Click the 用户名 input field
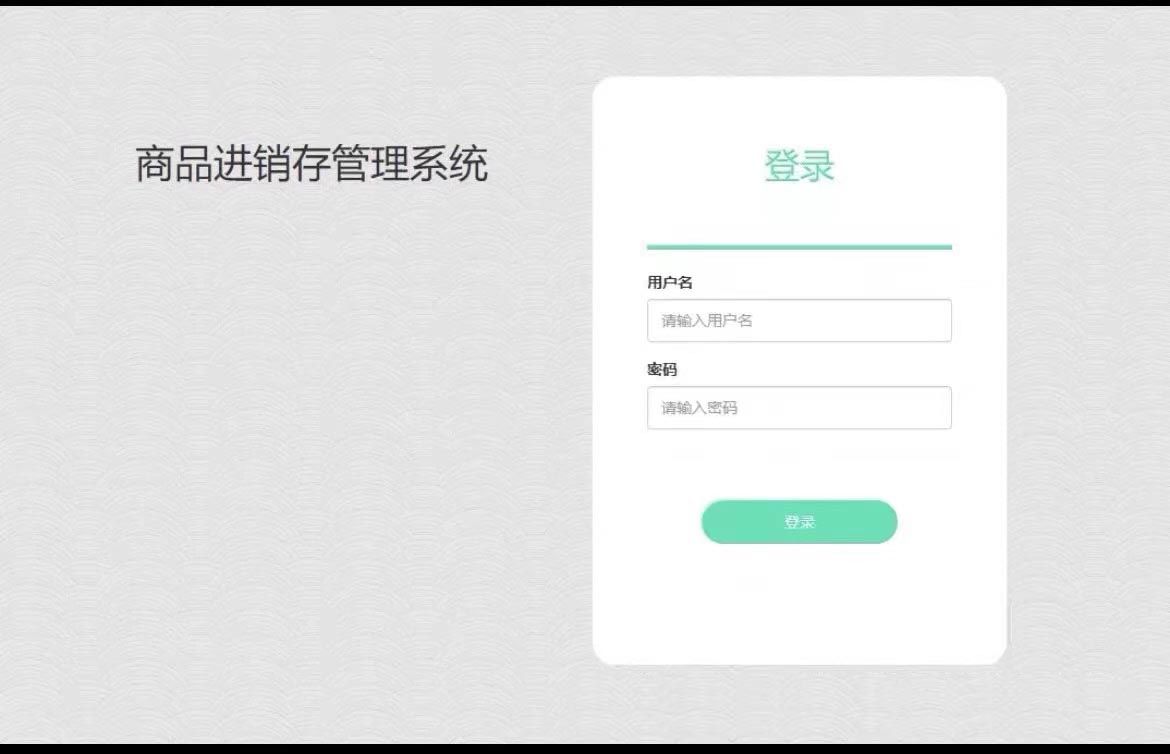Screen dimensions: 1170x754 point(799,320)
